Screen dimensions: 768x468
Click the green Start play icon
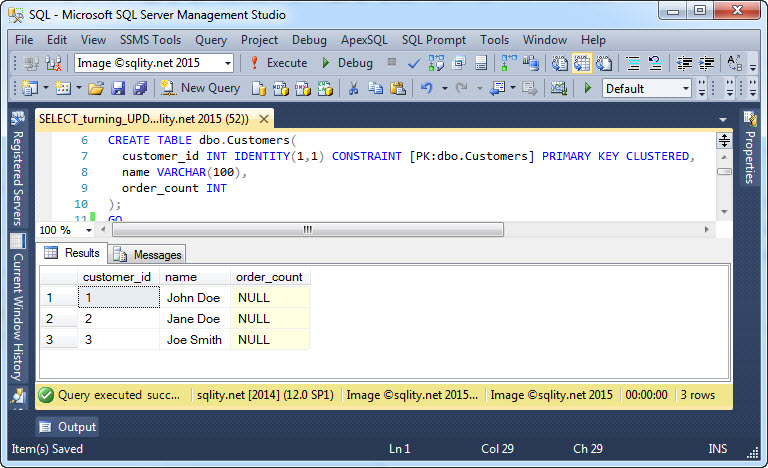click(588, 88)
